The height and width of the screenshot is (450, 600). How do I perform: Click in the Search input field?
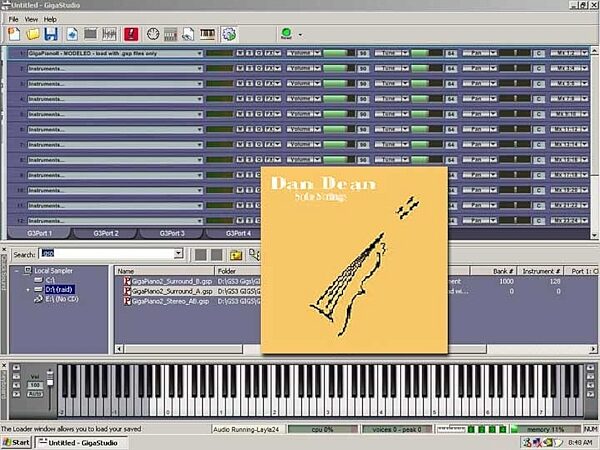coord(106,253)
